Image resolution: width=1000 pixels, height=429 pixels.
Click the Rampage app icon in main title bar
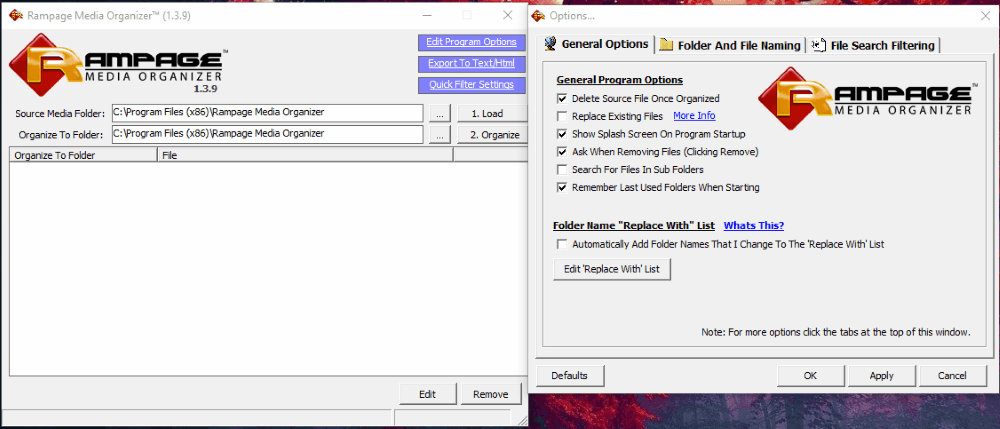(x=15, y=15)
